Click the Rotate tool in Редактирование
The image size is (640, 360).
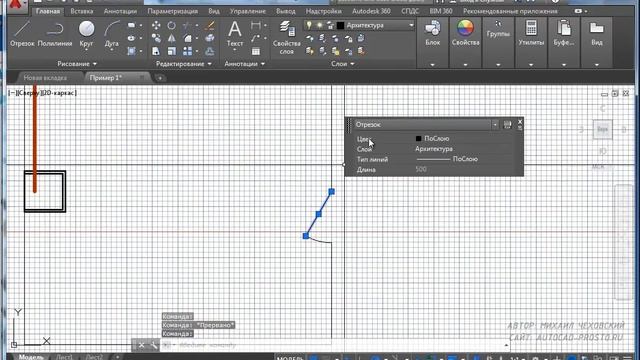tap(171, 25)
